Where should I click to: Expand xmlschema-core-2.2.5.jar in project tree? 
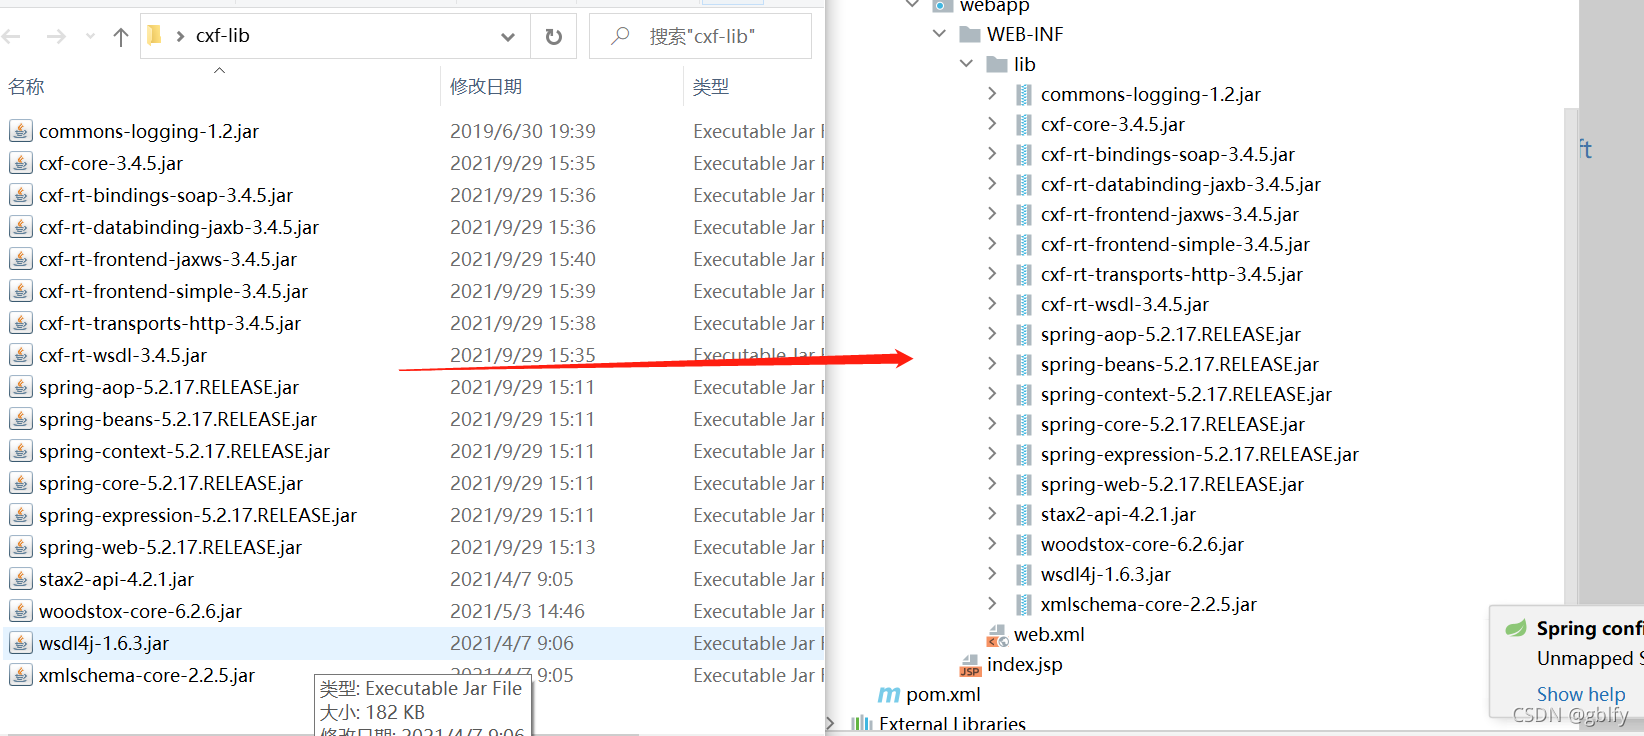tap(992, 604)
